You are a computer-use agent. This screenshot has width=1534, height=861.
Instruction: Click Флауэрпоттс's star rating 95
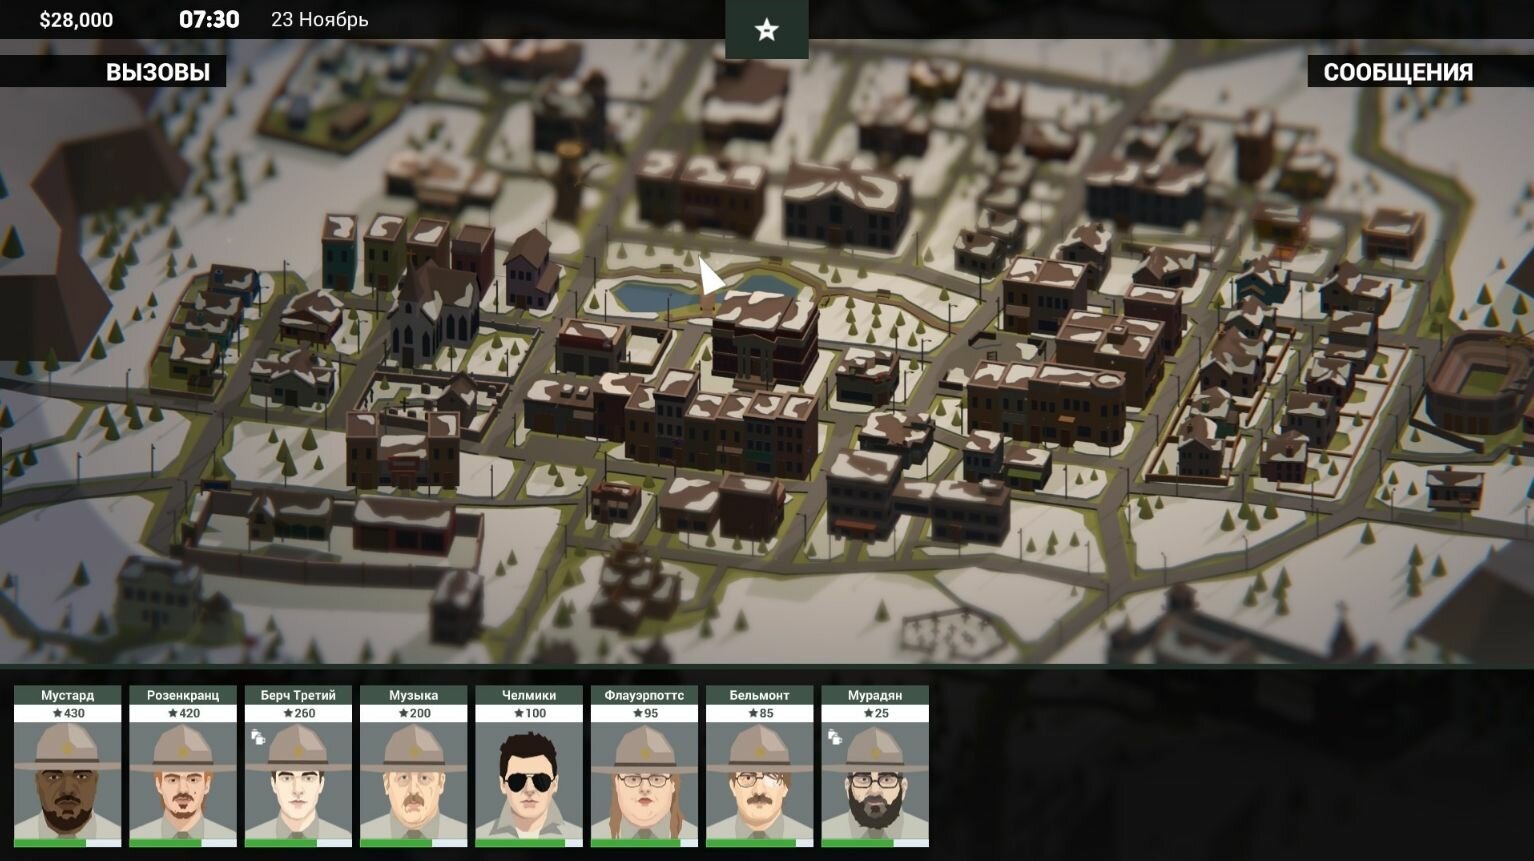[644, 713]
